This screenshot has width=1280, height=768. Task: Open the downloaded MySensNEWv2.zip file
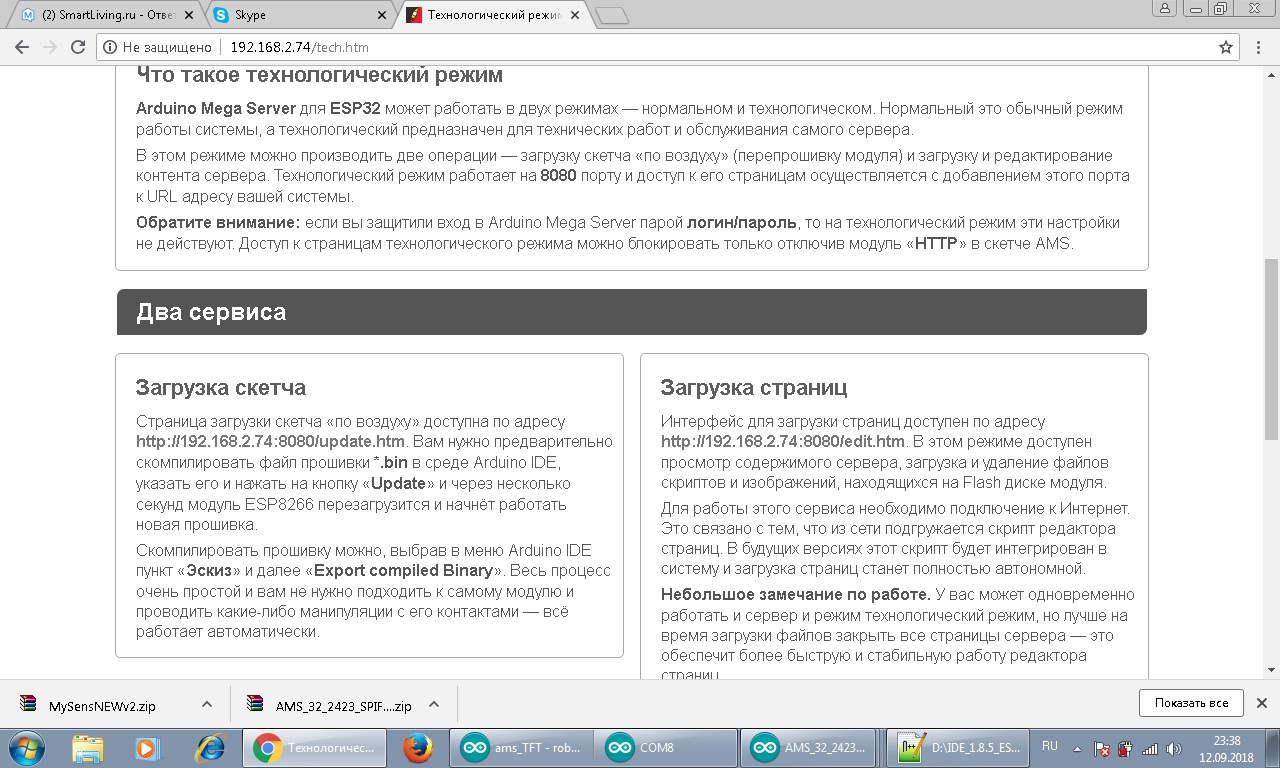pos(102,705)
